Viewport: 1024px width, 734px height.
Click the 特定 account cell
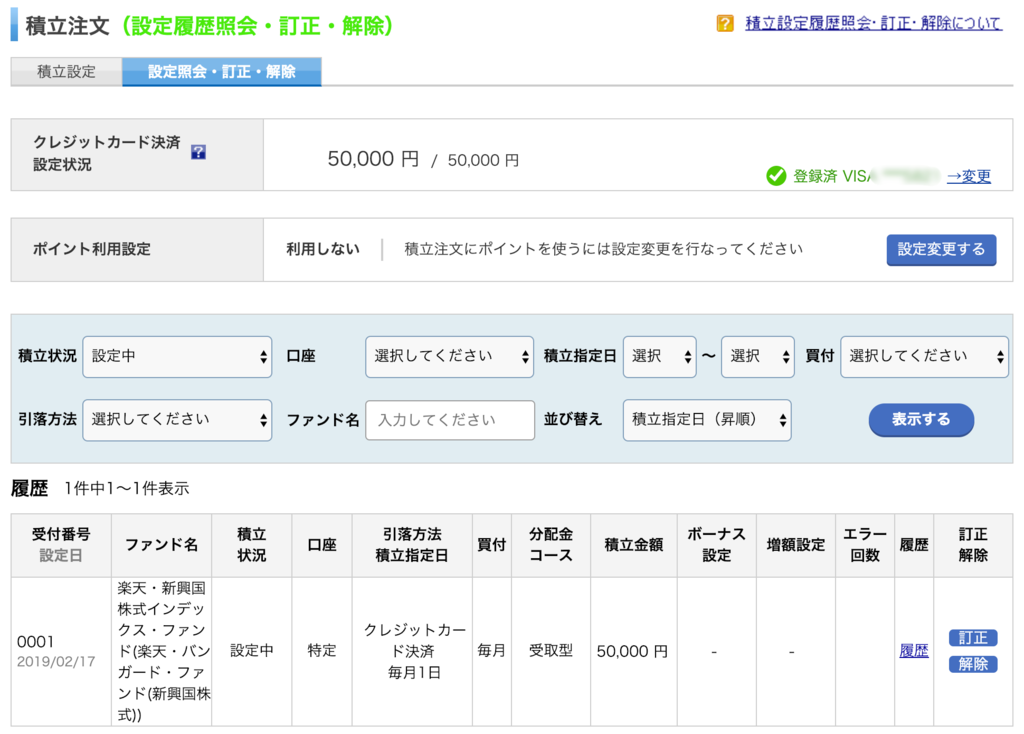(x=322, y=650)
